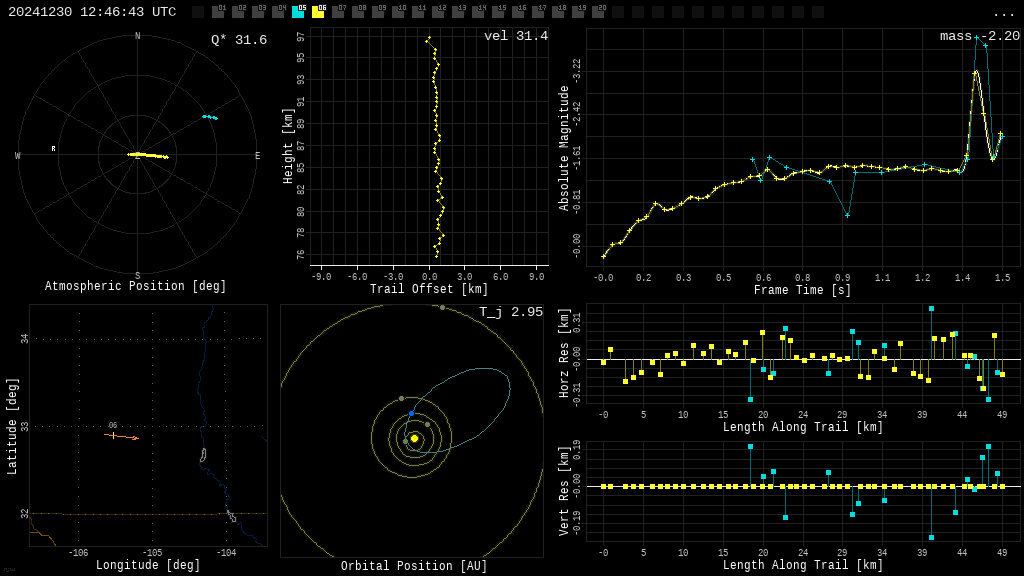Toggle the yellow station 06 indicator
This screenshot has height=576, width=1024.
pyautogui.click(x=318, y=12)
